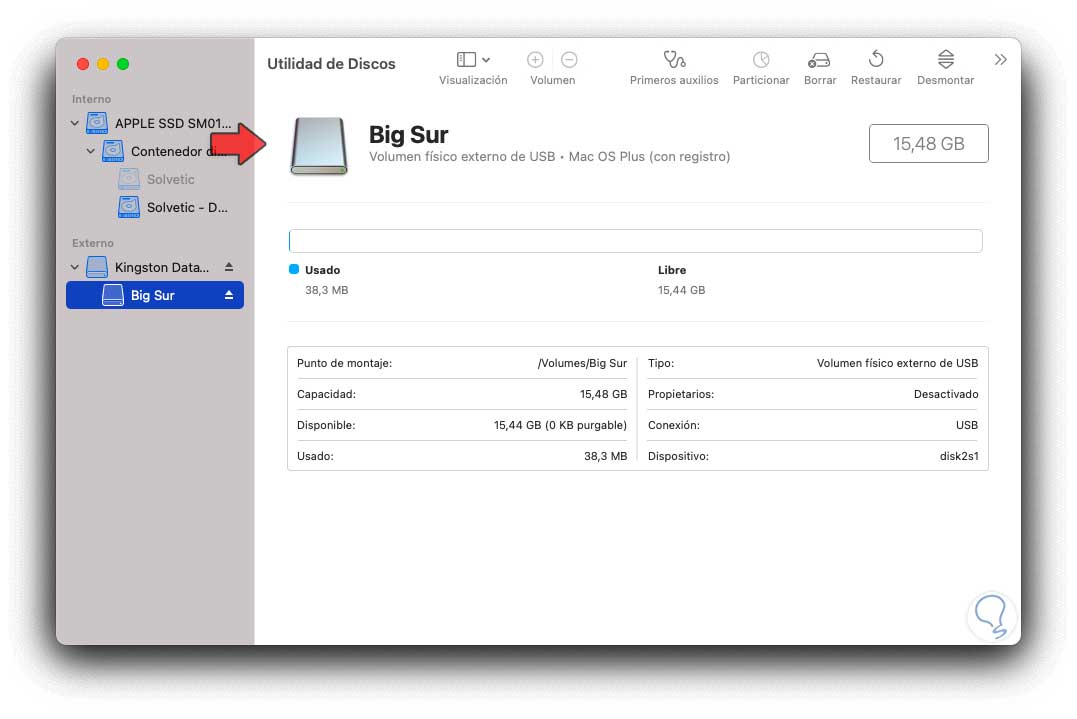Click the Tipo value Volumen físico externo
The height and width of the screenshot is (719, 1077).
point(897,363)
